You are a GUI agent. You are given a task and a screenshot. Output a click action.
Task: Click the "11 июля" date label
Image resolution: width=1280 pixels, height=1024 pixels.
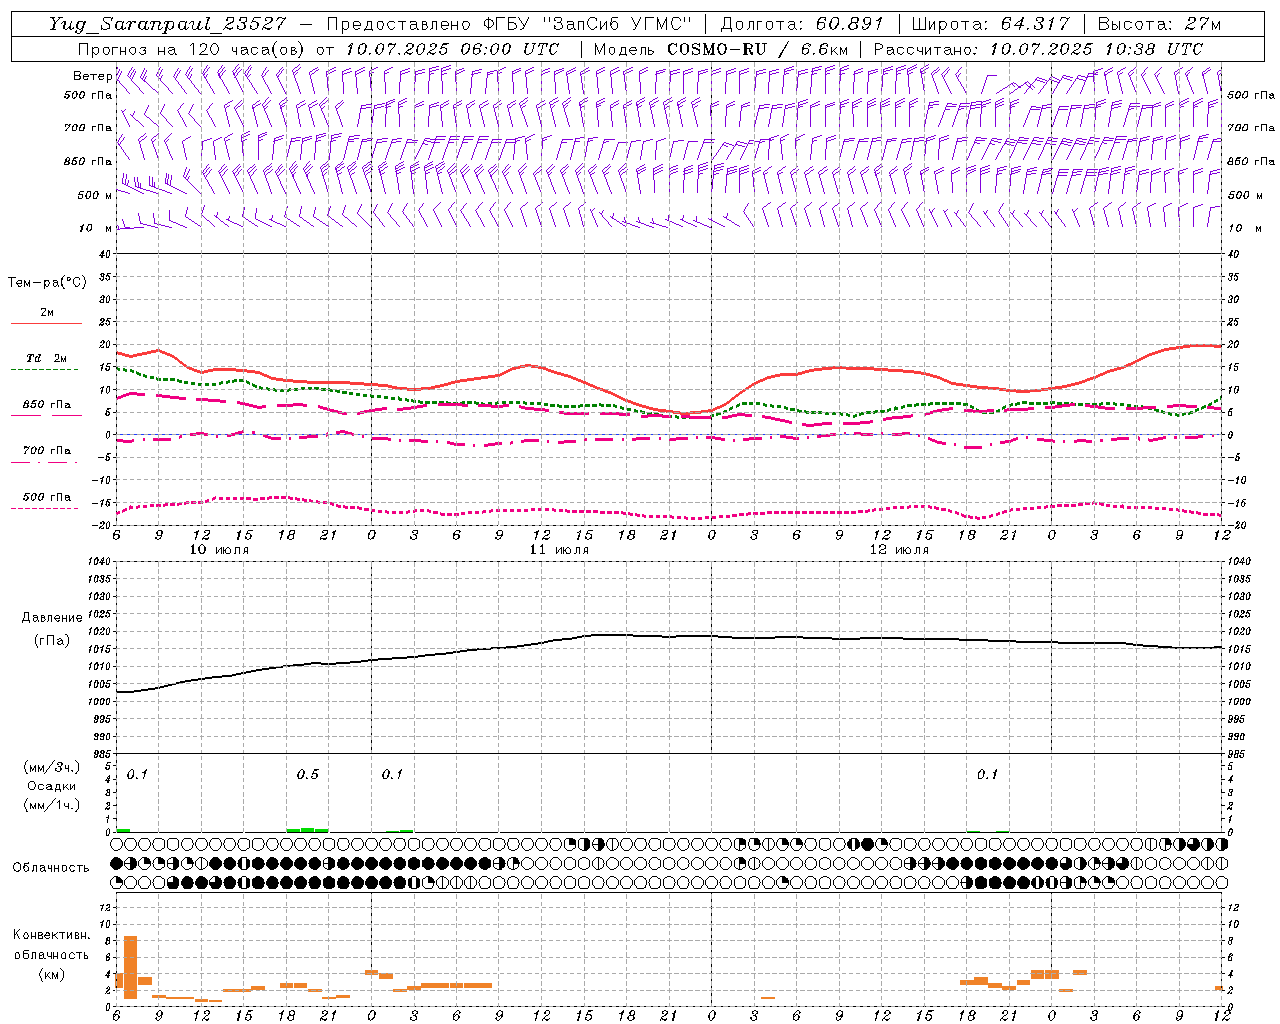pyautogui.click(x=559, y=550)
